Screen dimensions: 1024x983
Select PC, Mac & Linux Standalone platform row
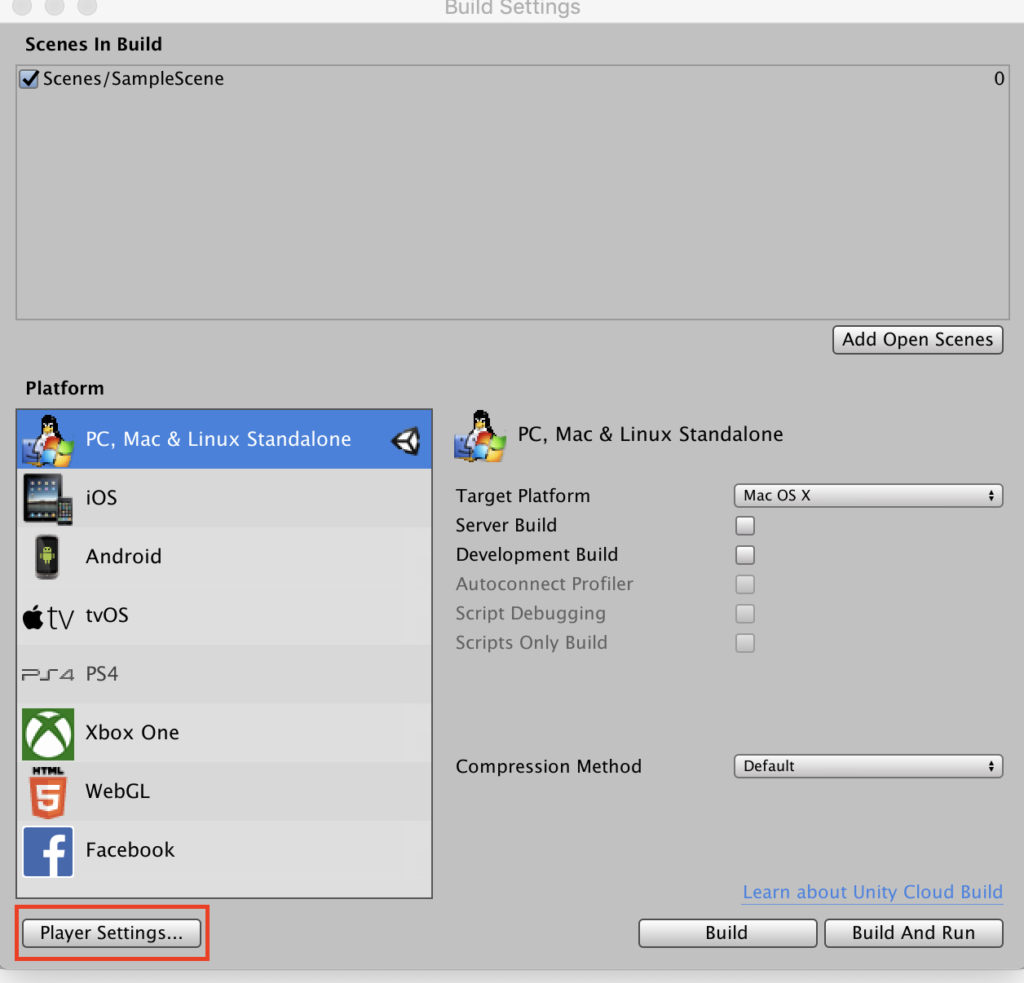point(218,440)
